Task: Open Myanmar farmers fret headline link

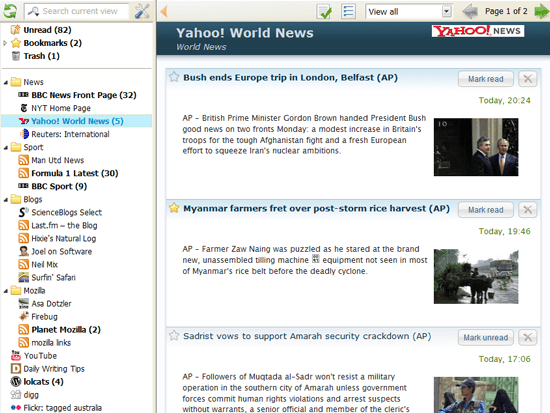Action: [x=316, y=208]
